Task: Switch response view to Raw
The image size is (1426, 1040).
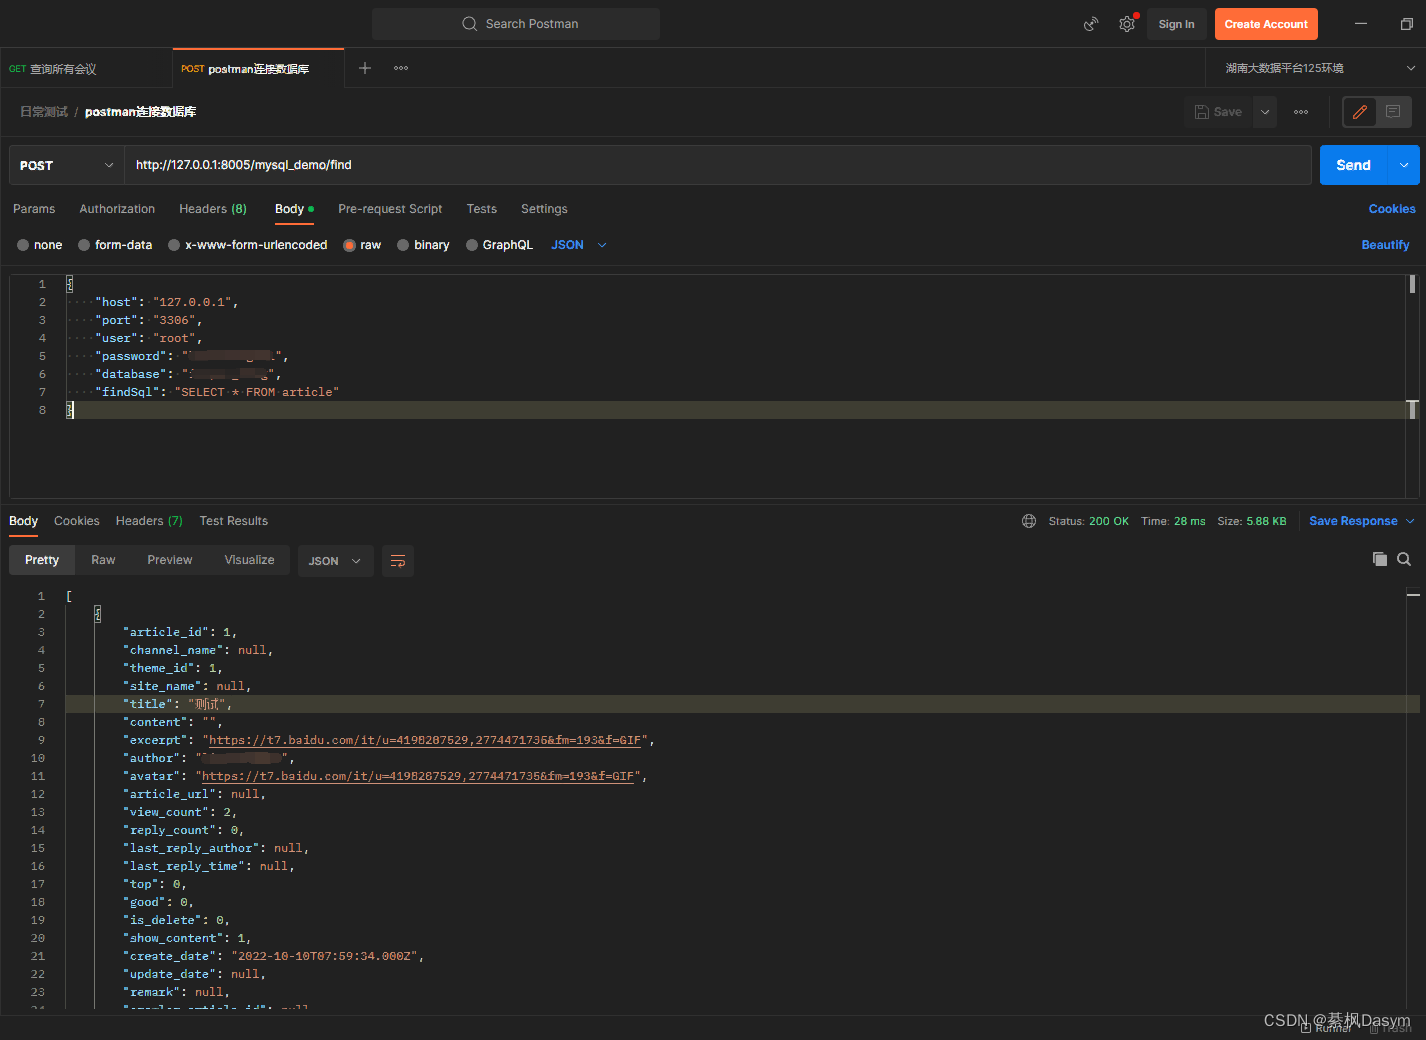Action: [x=103, y=560]
